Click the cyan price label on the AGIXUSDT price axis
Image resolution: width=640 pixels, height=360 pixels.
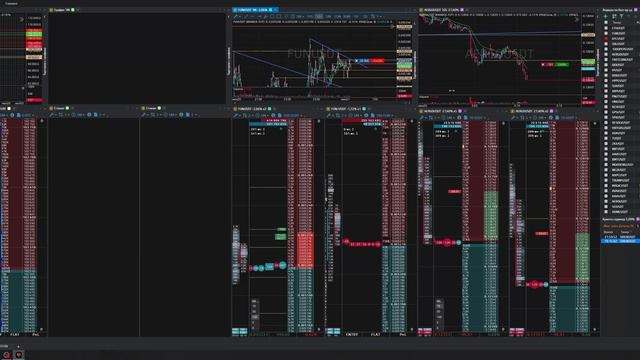[x=588, y=69]
